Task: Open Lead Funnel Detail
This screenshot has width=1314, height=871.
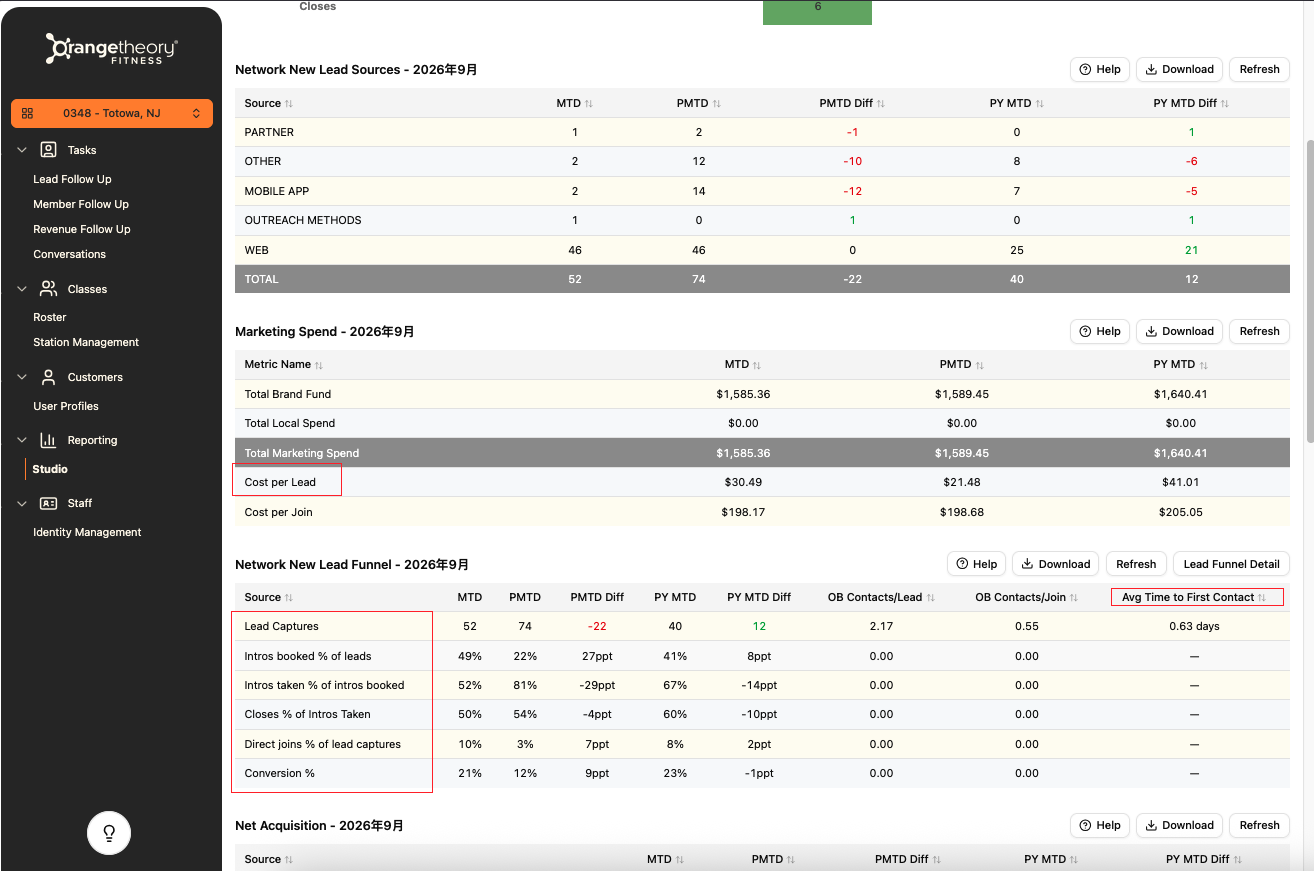Action: pos(1232,564)
